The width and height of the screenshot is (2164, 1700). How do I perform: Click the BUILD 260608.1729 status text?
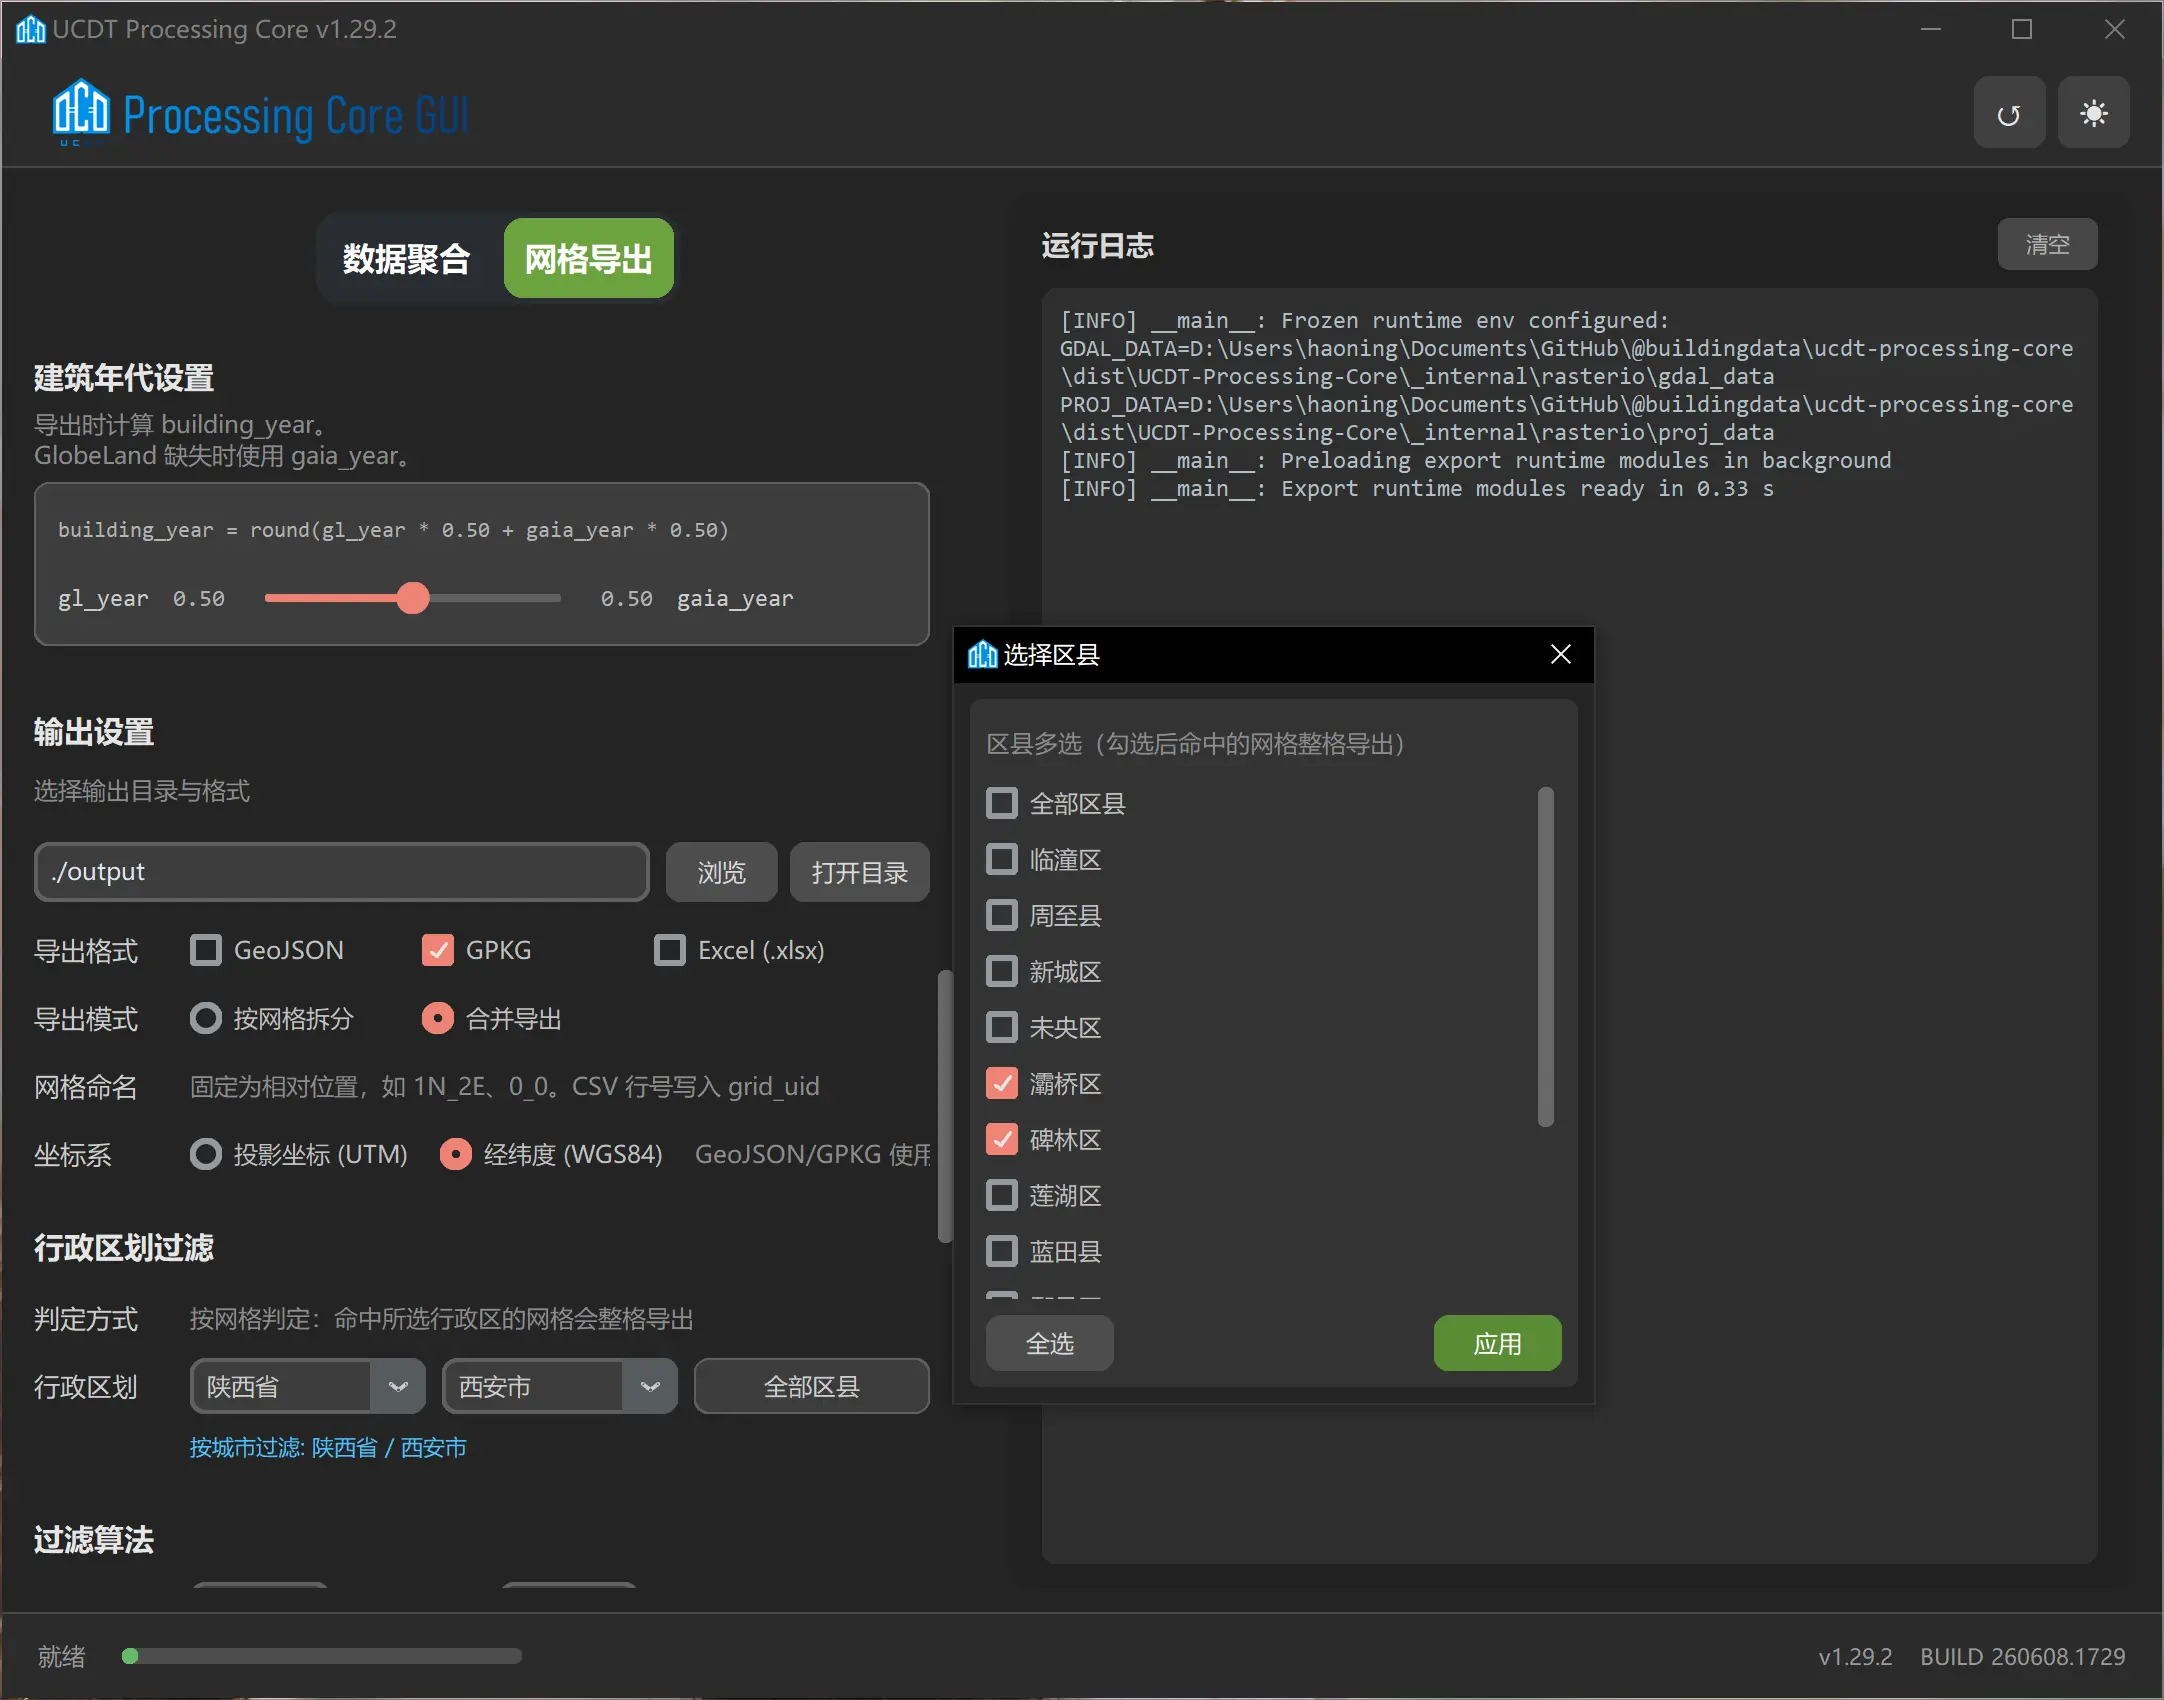tap(2022, 1656)
